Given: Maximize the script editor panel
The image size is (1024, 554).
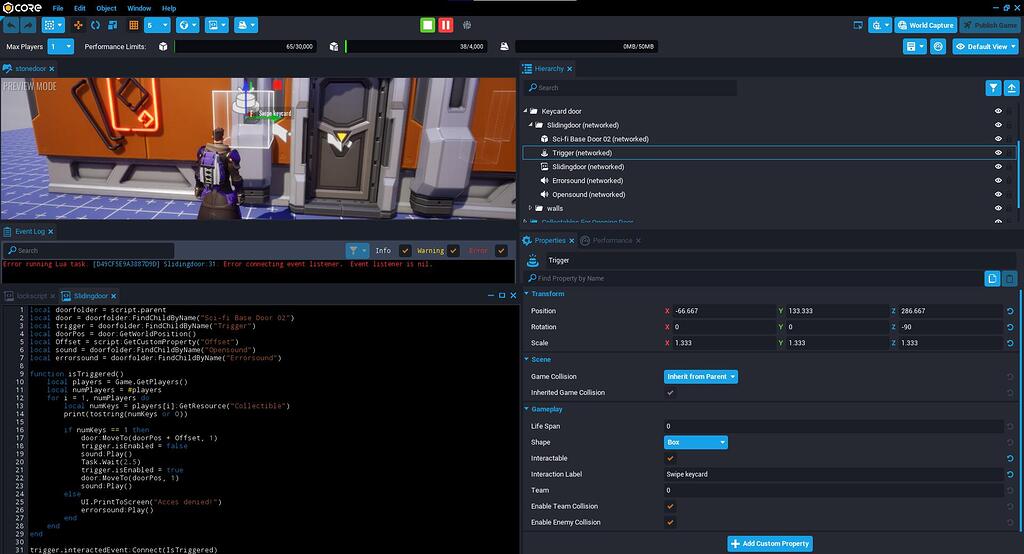Looking at the screenshot, I should coord(502,296).
